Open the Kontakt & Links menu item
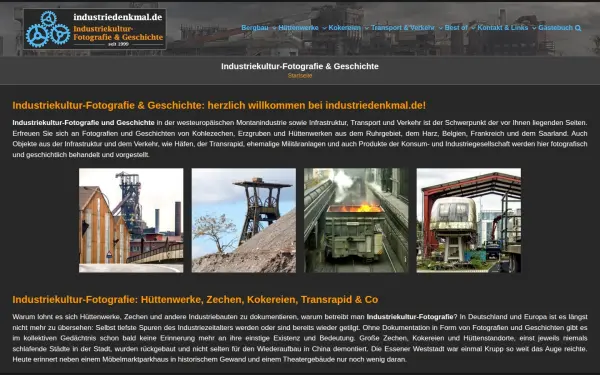 [x=502, y=28]
